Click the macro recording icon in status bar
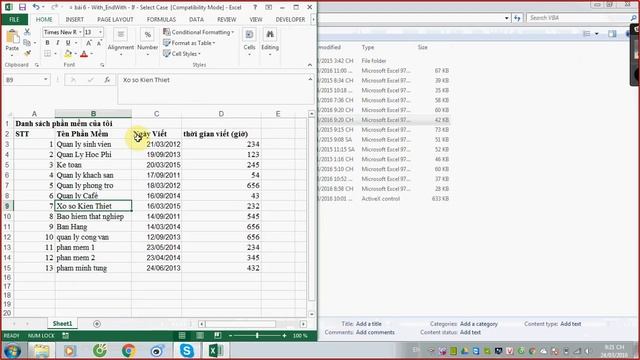Image resolution: width=640 pixels, height=360 pixels. point(65,336)
